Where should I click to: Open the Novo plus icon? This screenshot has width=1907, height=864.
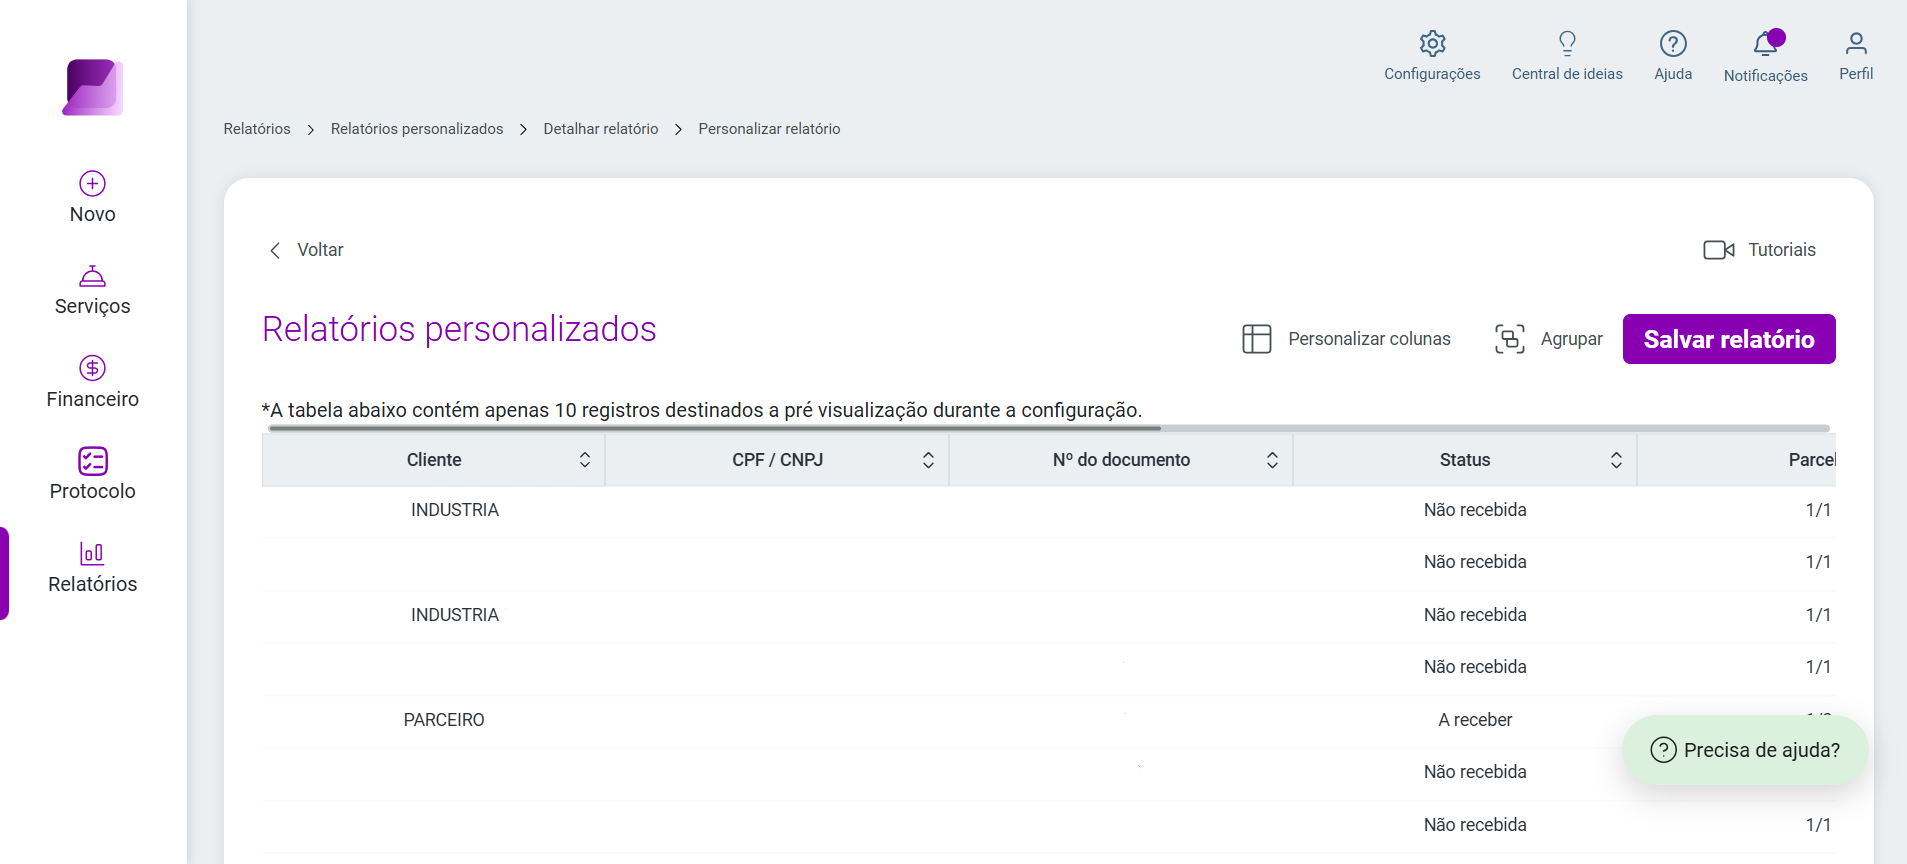[x=93, y=183]
